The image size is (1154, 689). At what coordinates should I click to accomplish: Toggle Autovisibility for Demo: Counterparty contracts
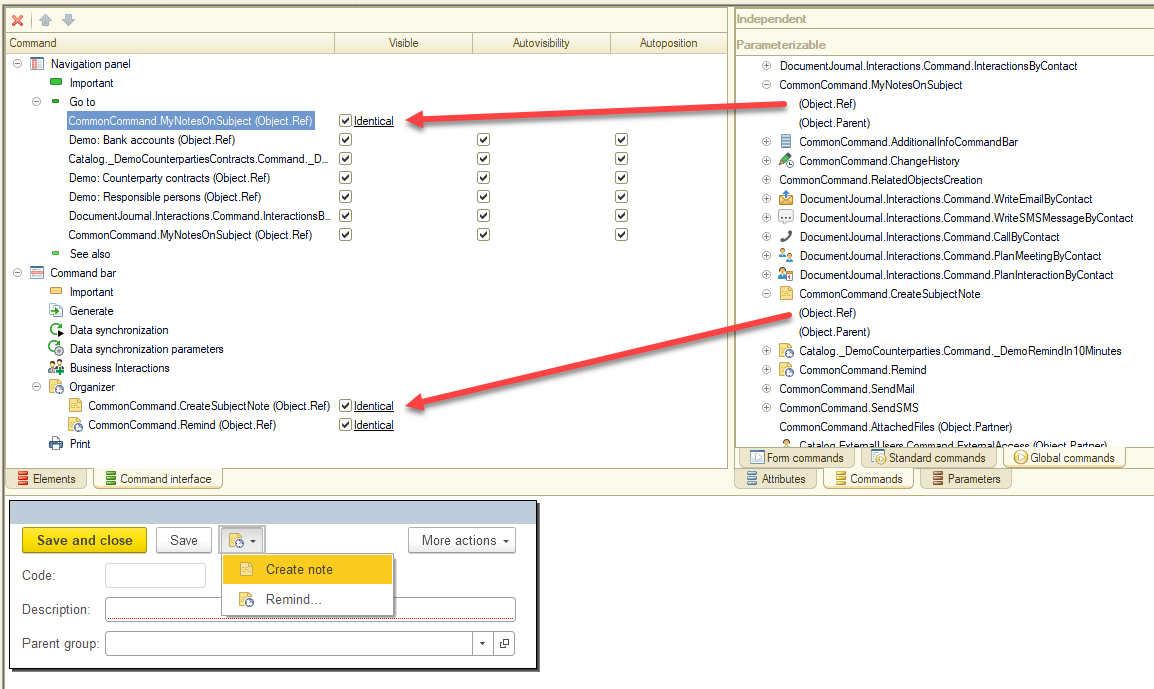pyautogui.click(x=483, y=178)
